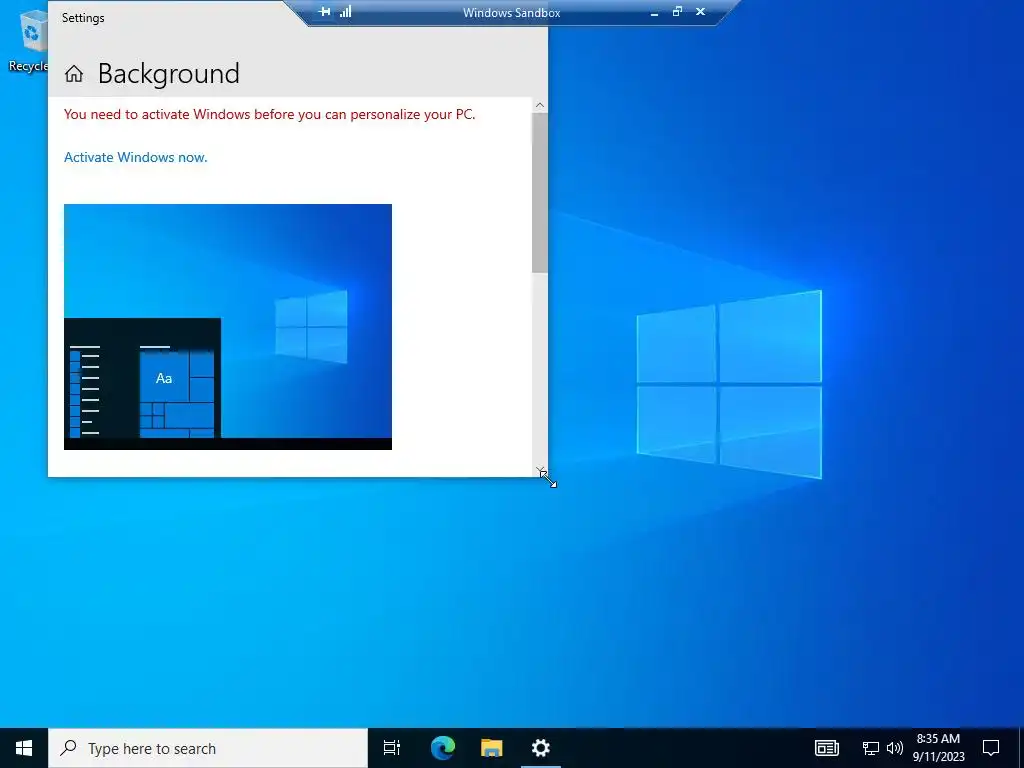Click the Settings scrollbar up arrow
Viewport: 1024px width, 768px height.
point(539,105)
